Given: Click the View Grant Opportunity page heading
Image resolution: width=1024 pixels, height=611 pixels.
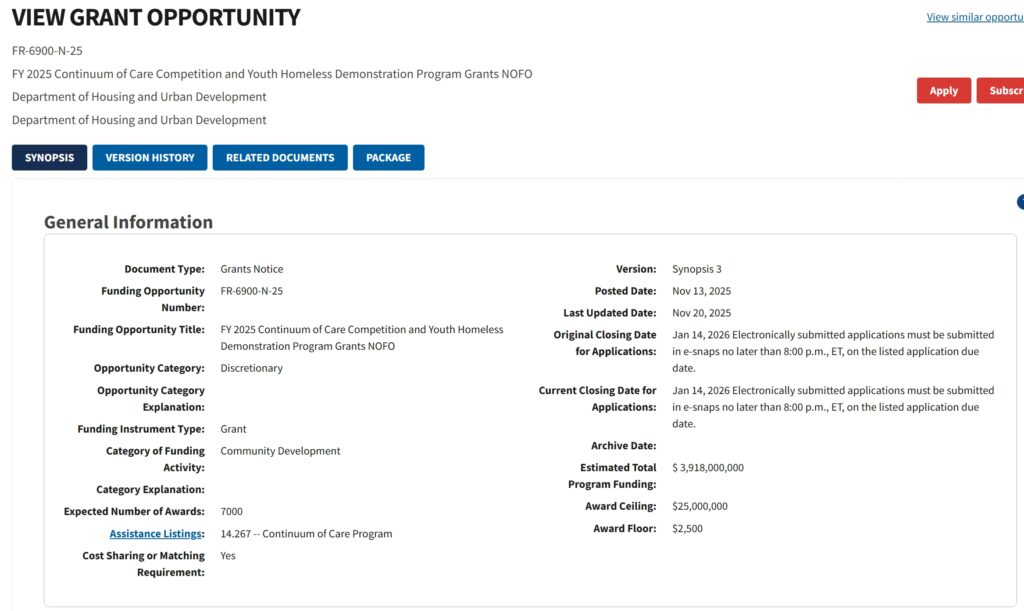Looking at the screenshot, I should coord(156,18).
